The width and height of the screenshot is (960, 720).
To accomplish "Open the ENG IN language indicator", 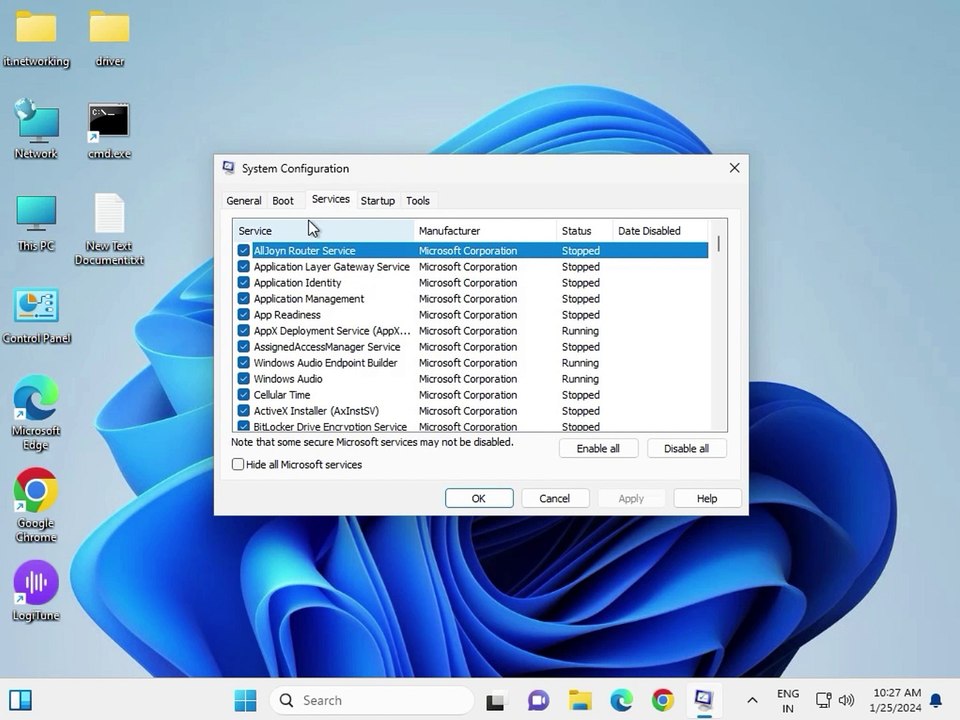I will [x=788, y=700].
